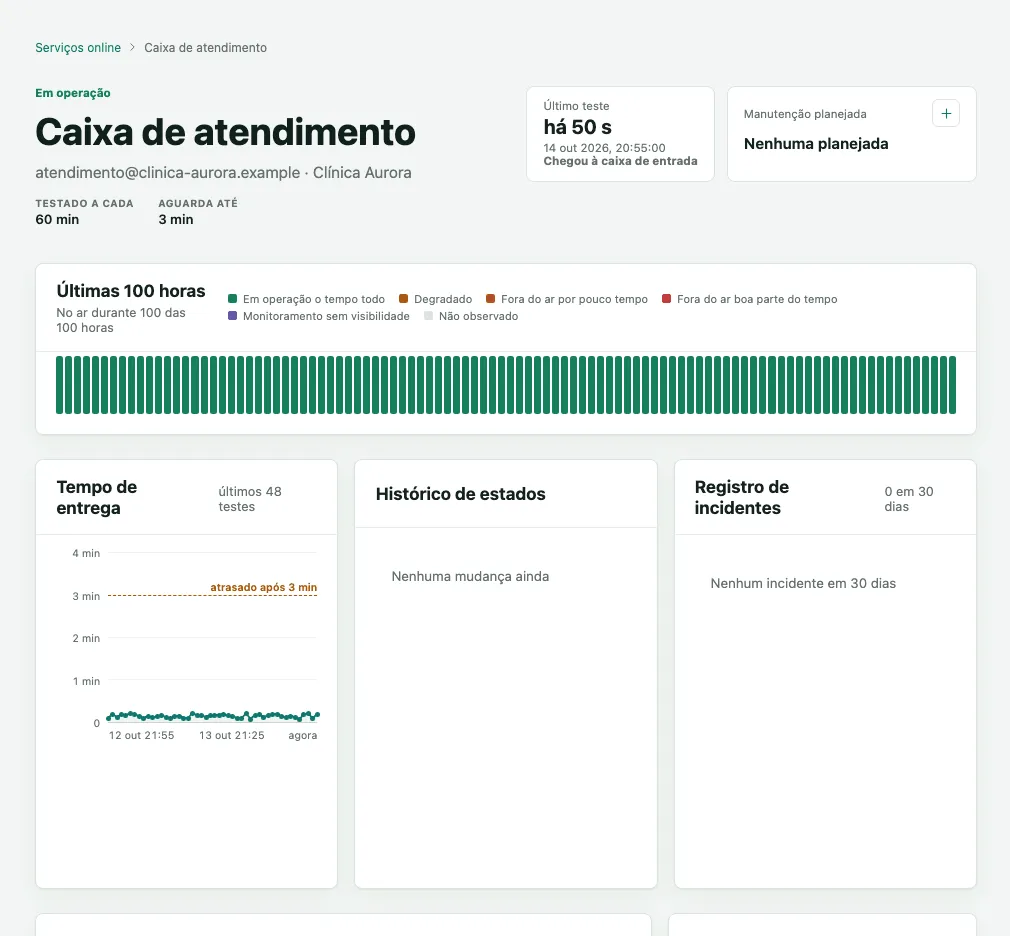This screenshot has width=1010, height=936.
Task: Click the Caixa de atendimento breadcrumb text
Action: [205, 48]
